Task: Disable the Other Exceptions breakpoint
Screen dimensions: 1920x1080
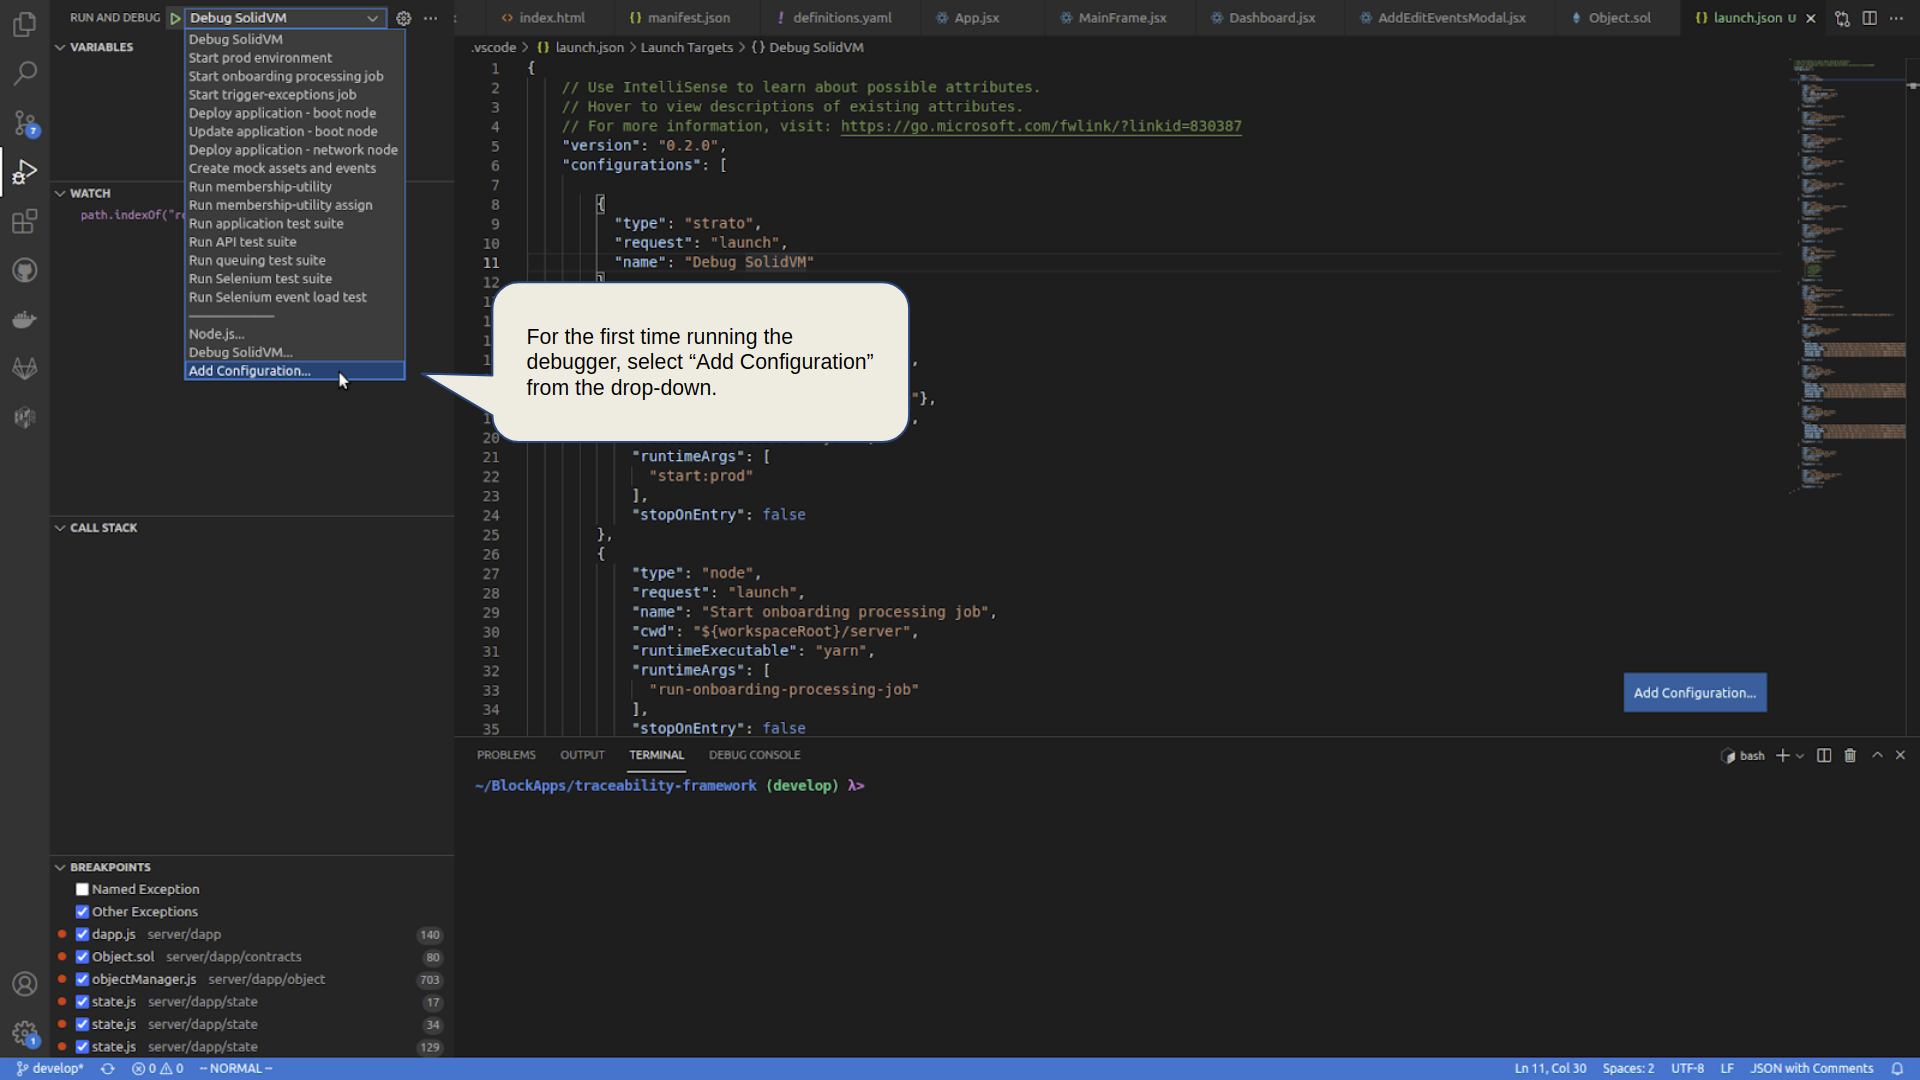Action: [82, 911]
